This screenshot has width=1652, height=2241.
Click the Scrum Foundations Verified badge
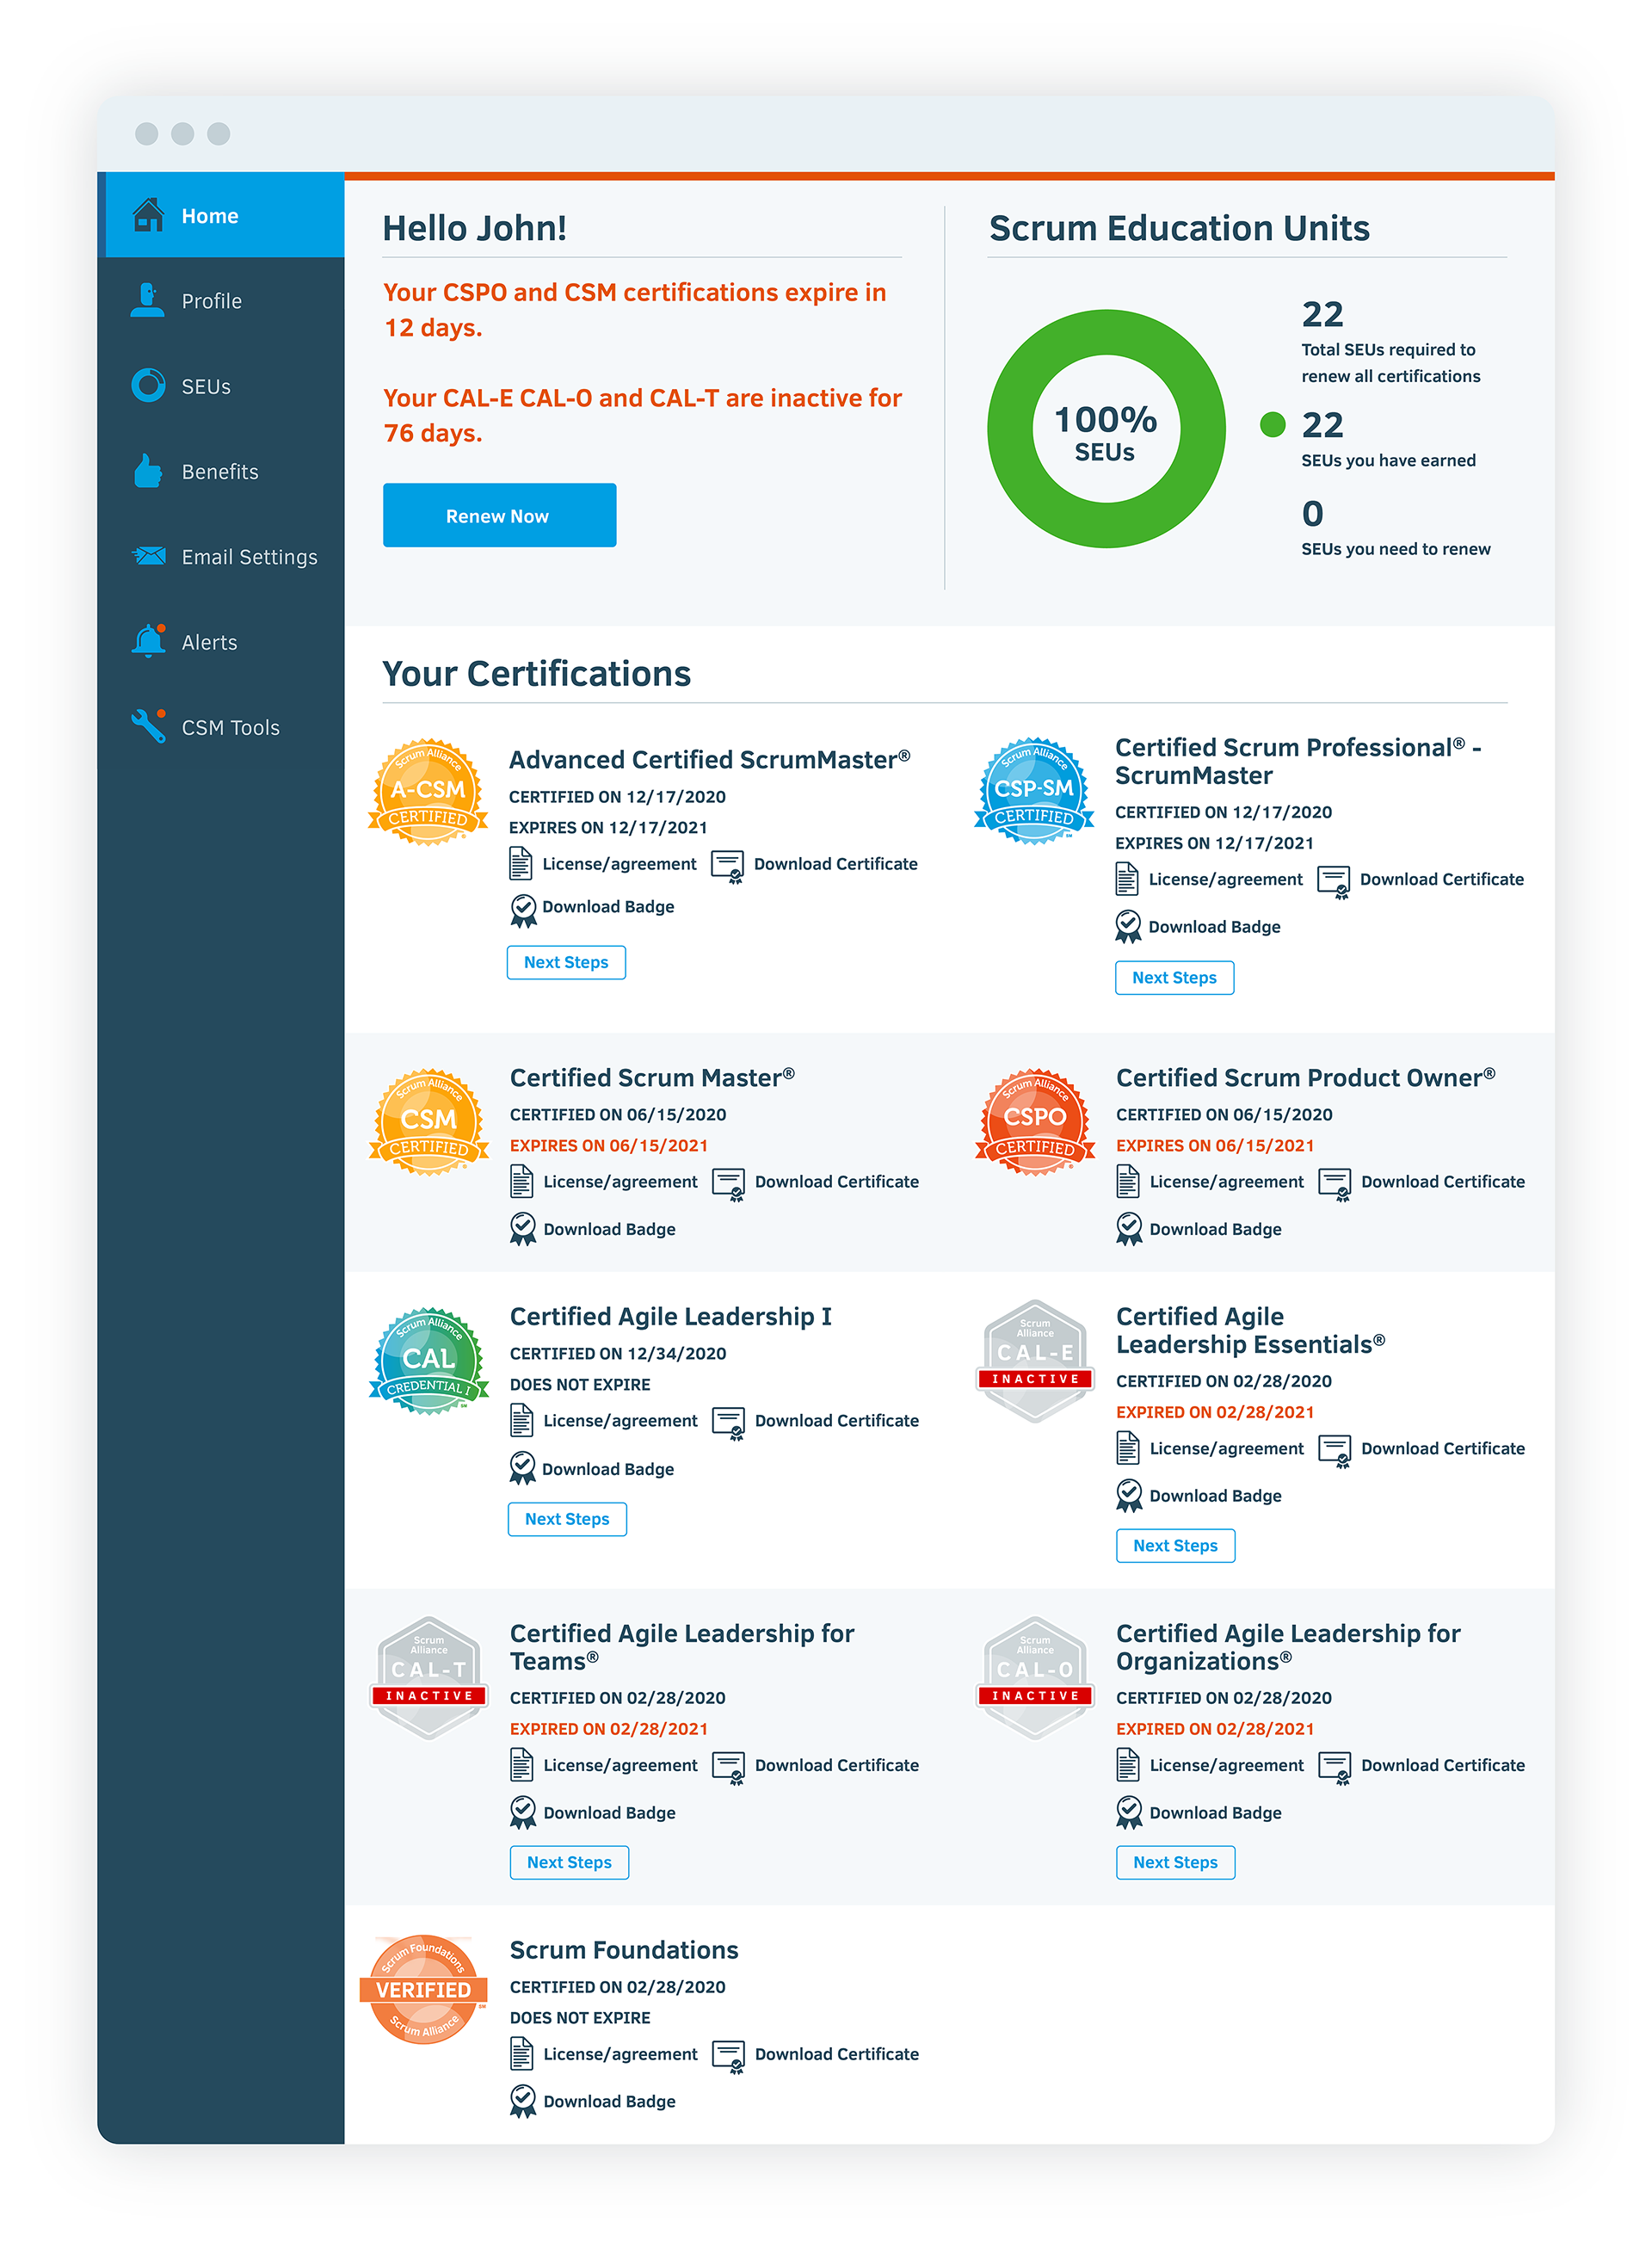[424, 1989]
